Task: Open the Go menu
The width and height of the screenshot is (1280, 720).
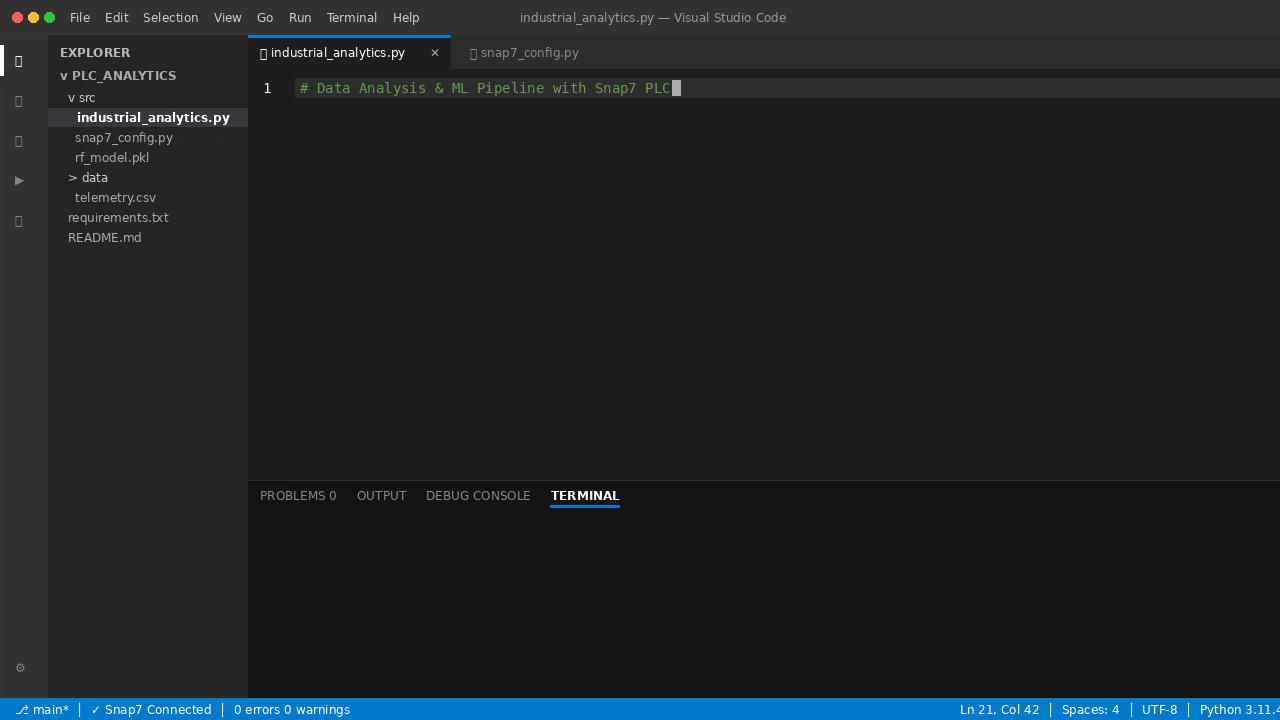Action: pyautogui.click(x=265, y=18)
